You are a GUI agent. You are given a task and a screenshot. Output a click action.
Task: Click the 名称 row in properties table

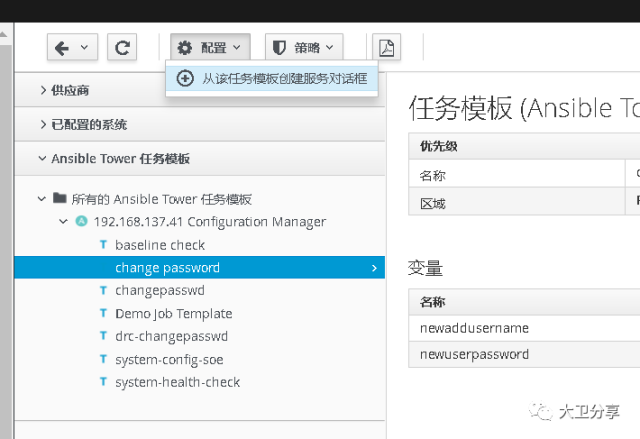click(x=524, y=174)
